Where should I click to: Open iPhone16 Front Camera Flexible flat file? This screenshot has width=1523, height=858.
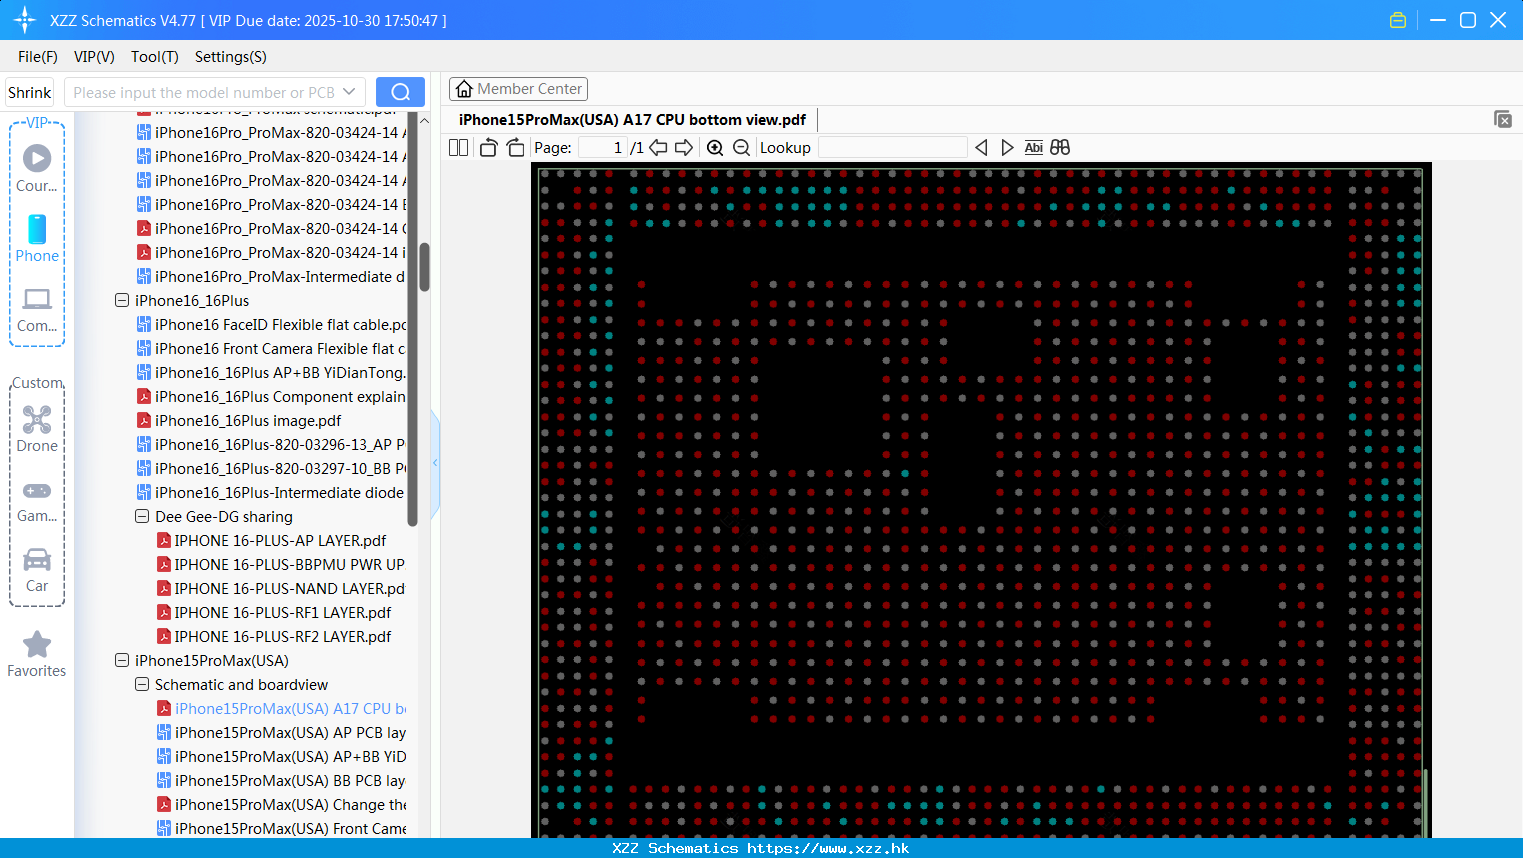click(x=271, y=348)
